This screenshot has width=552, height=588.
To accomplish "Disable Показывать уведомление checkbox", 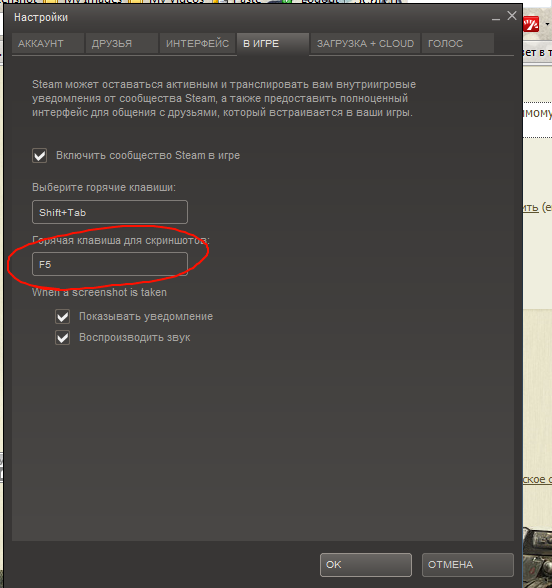I will pos(63,317).
